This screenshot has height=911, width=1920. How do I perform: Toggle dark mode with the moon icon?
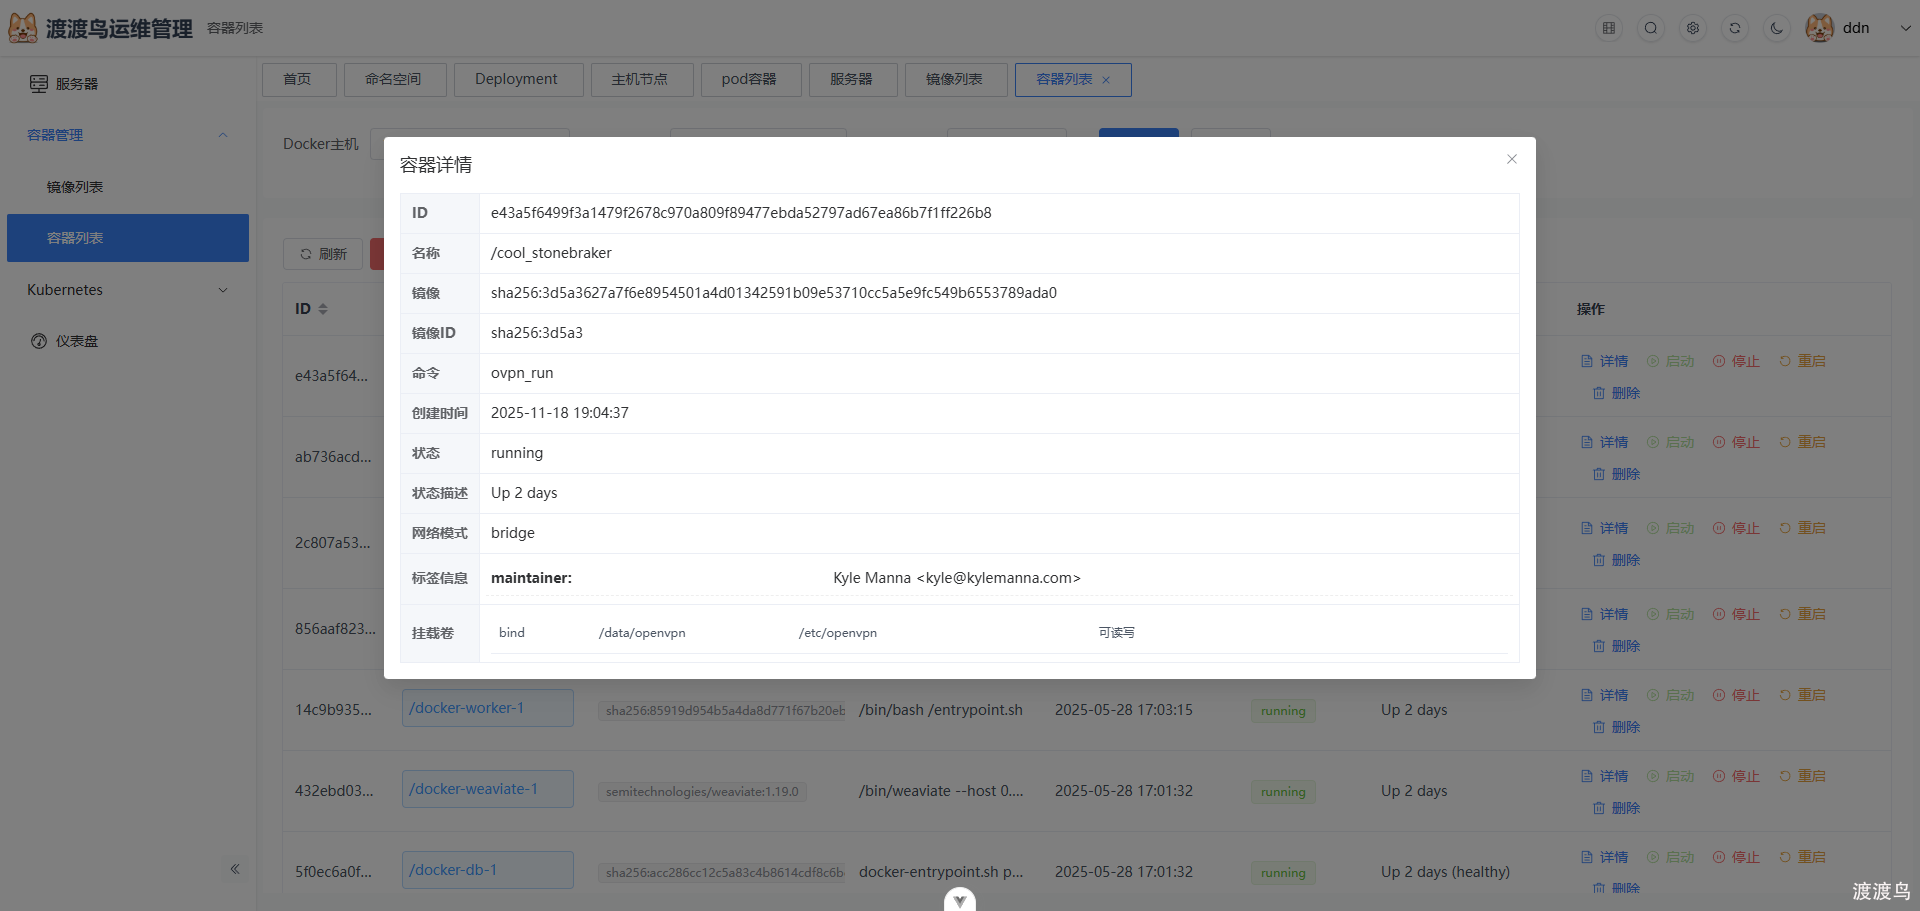pos(1776,28)
